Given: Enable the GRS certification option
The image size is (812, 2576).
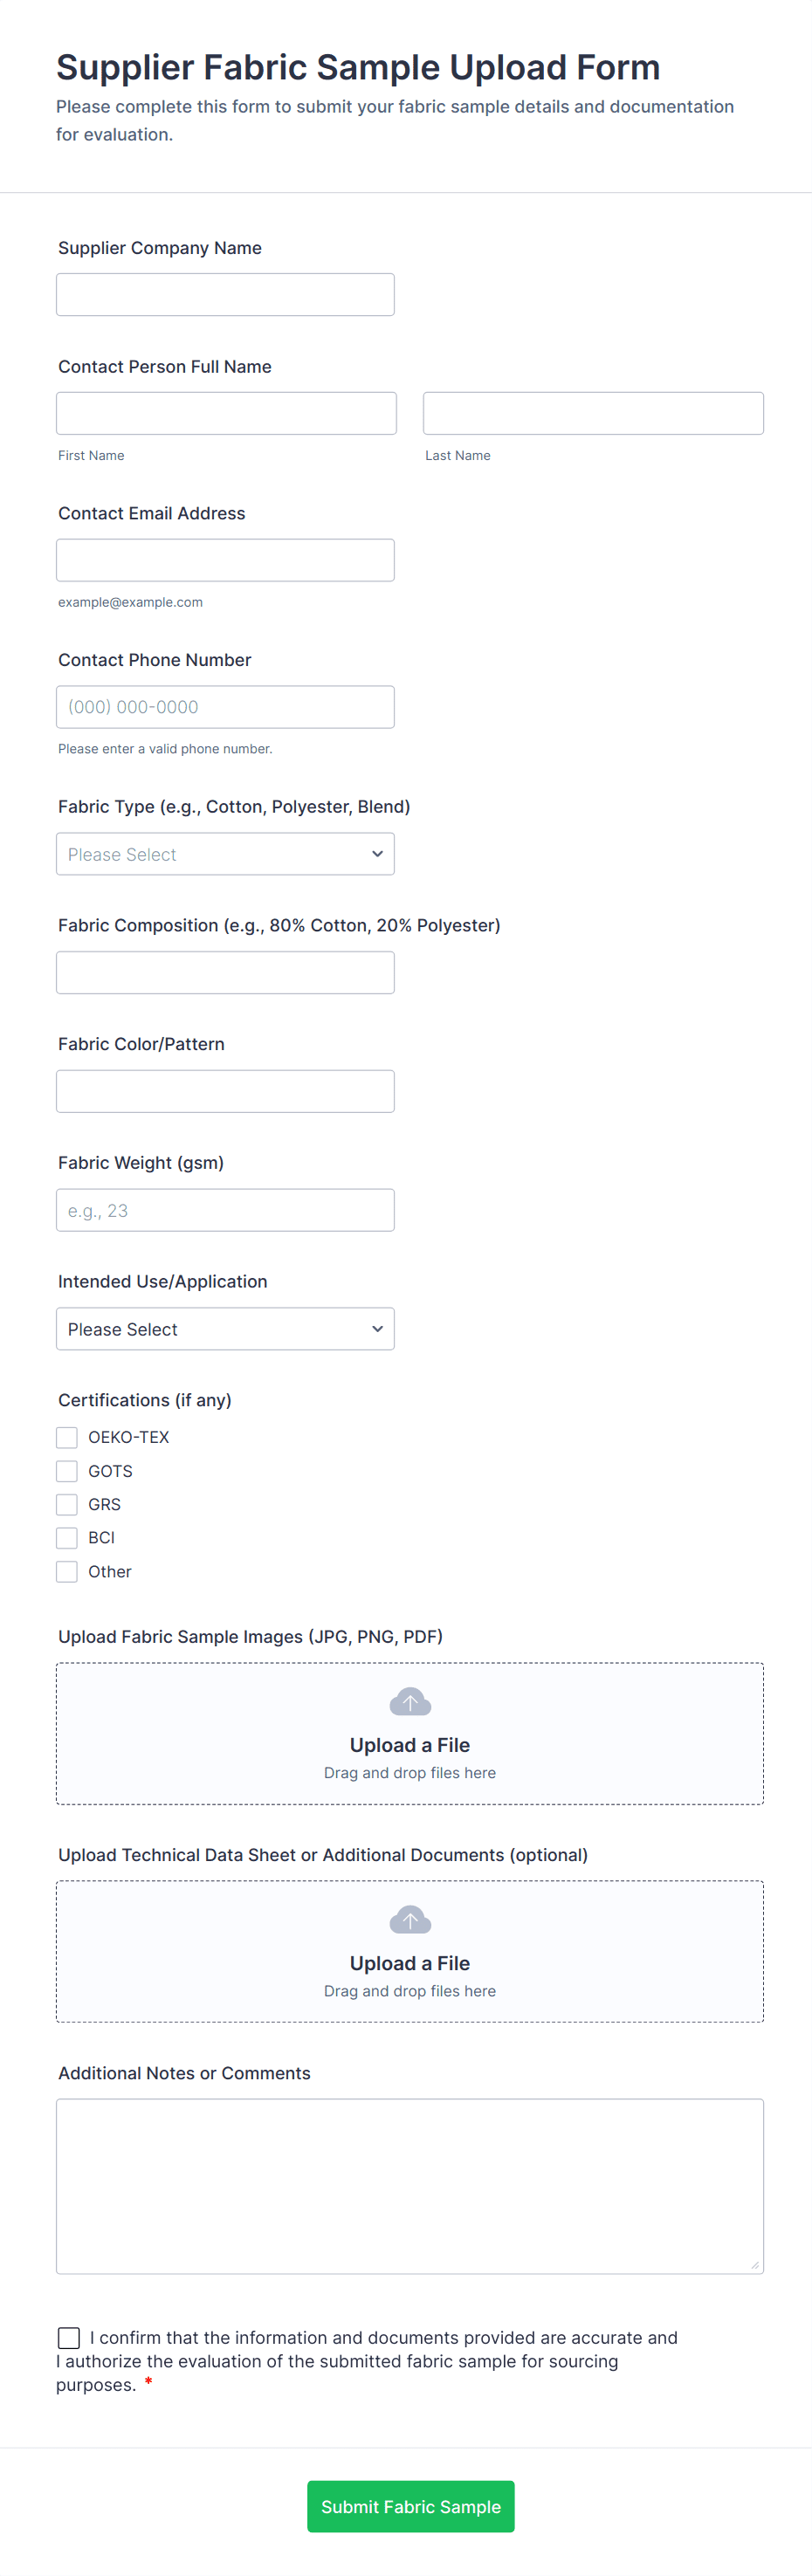Looking at the screenshot, I should coord(67,1504).
